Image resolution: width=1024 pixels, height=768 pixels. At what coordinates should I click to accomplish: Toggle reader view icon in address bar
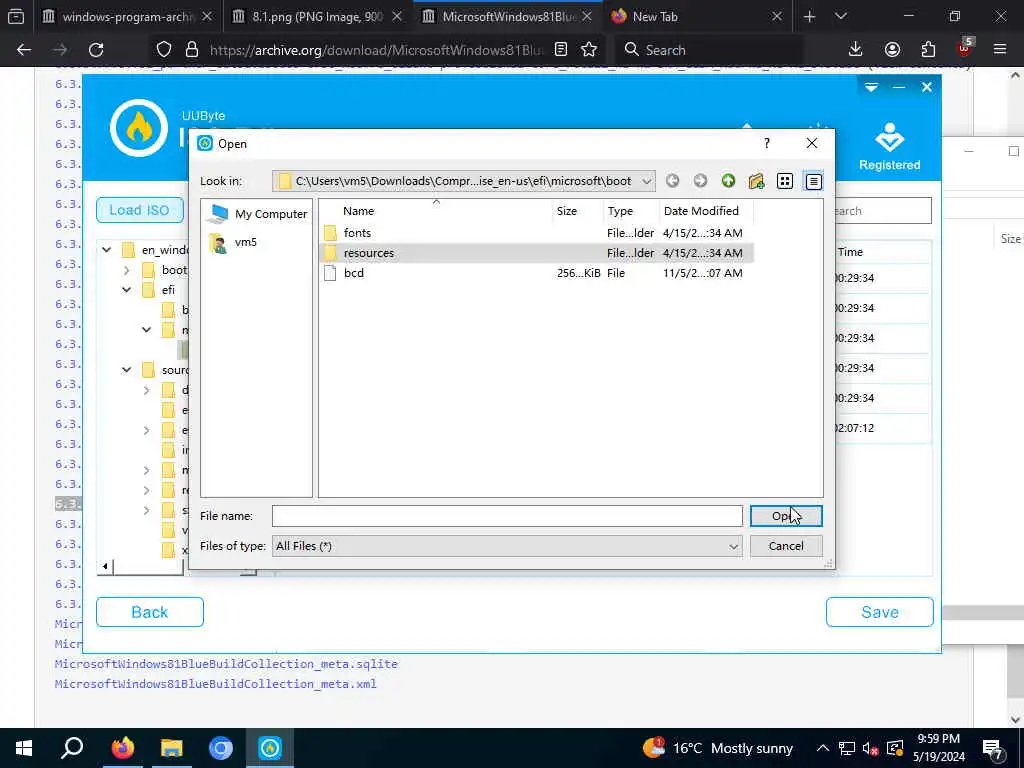pos(561,50)
